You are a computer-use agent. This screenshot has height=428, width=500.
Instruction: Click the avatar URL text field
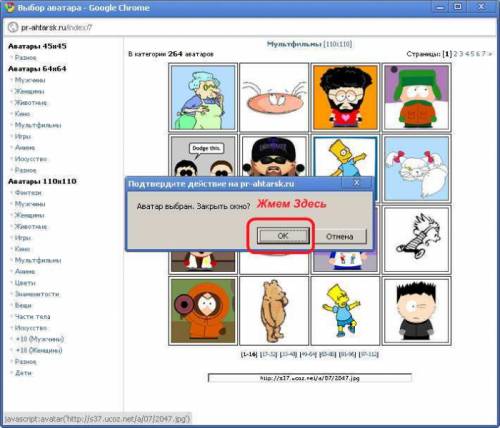point(310,378)
